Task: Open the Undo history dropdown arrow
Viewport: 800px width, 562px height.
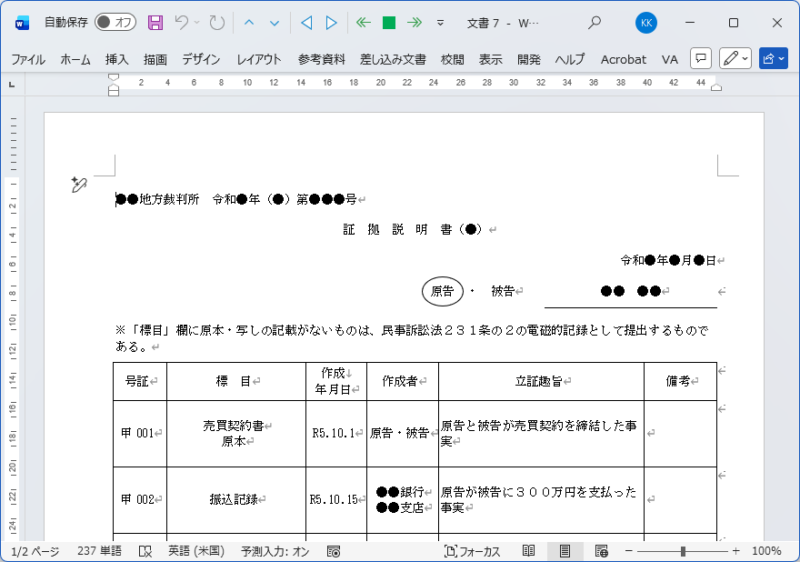Action: 197,22
